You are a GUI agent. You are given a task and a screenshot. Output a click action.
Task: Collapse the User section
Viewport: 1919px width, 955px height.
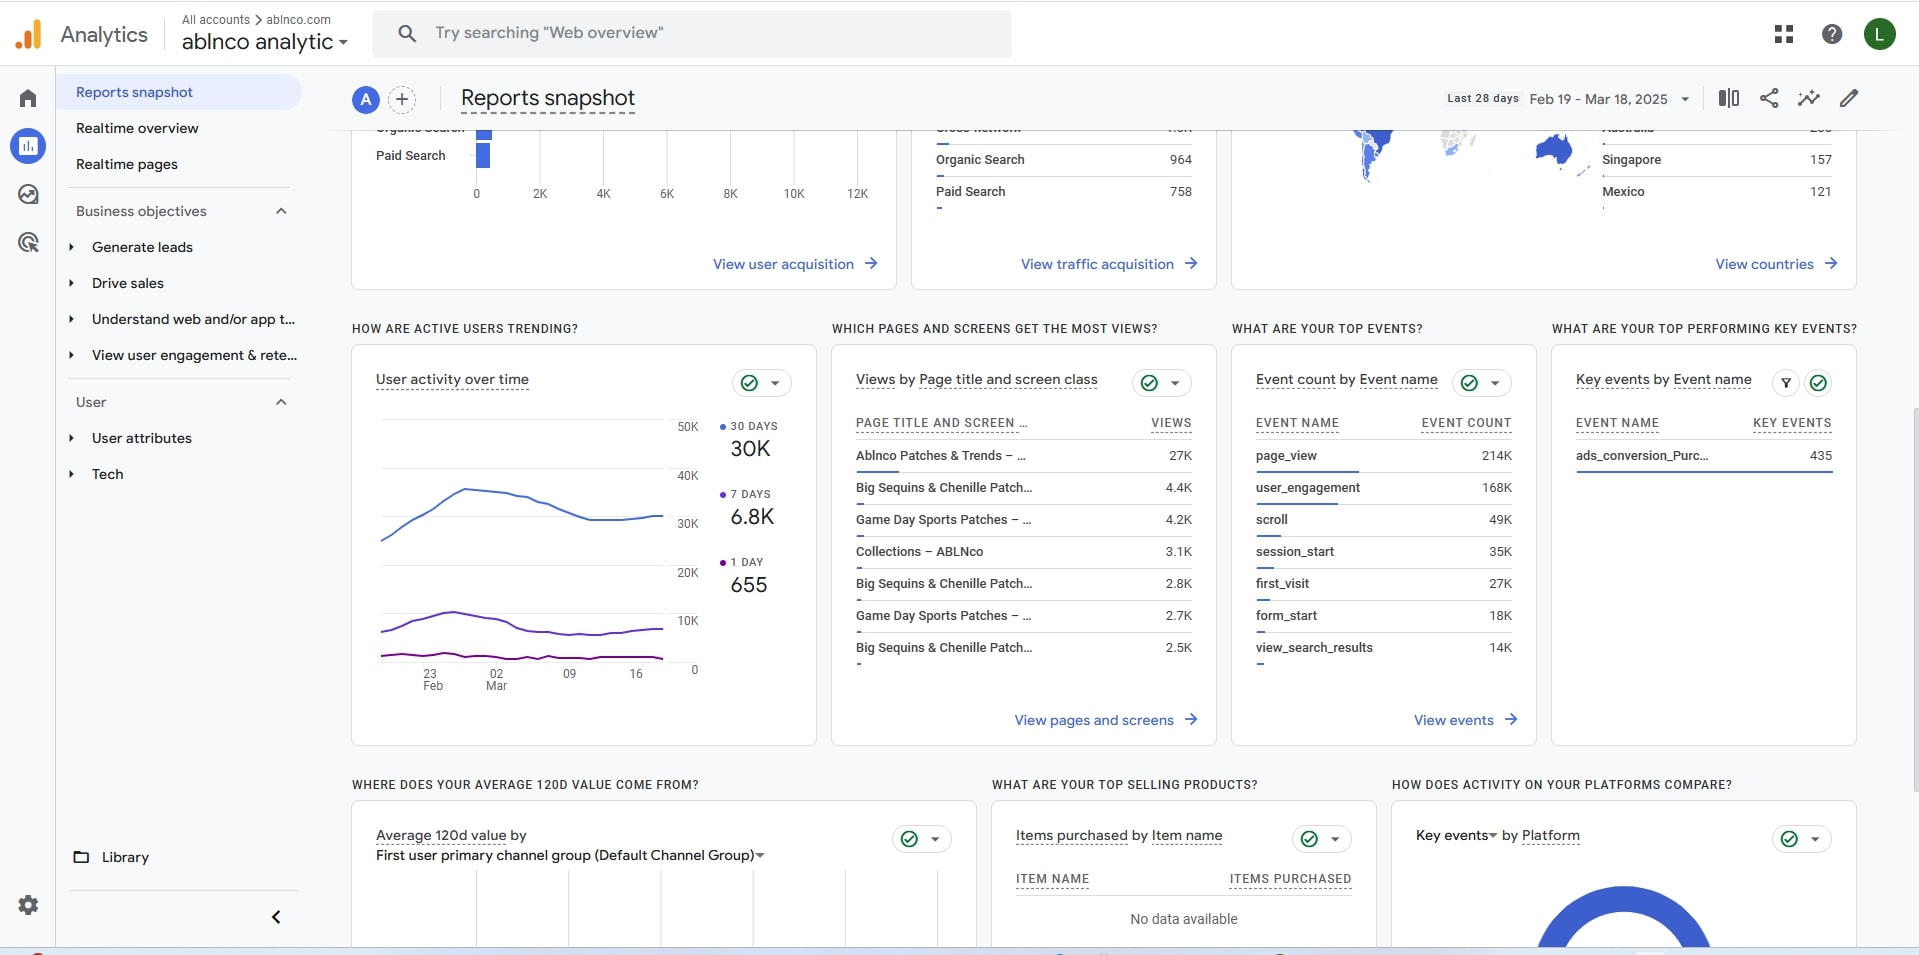pos(281,402)
